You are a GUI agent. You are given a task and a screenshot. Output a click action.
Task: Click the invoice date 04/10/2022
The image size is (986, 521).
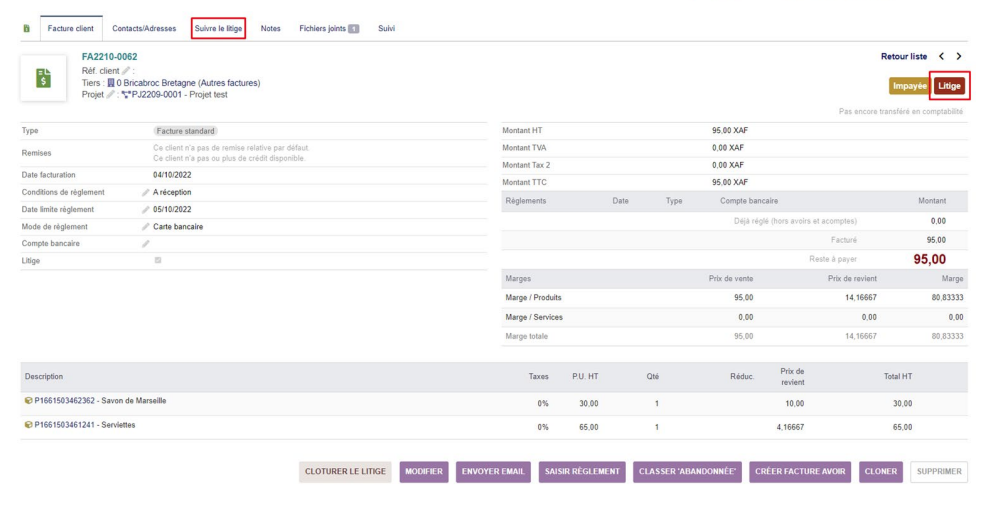tap(172, 175)
